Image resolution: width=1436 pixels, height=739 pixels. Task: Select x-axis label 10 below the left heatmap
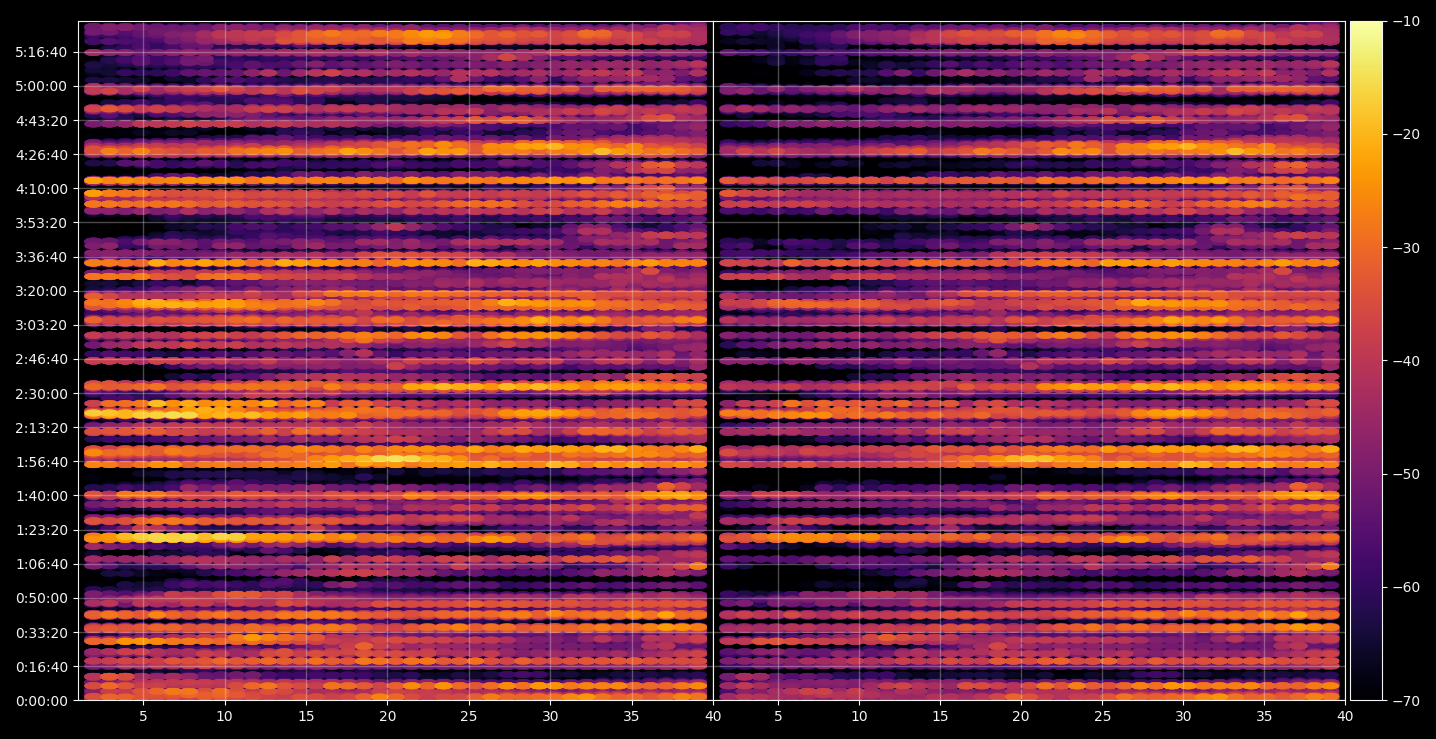click(225, 717)
